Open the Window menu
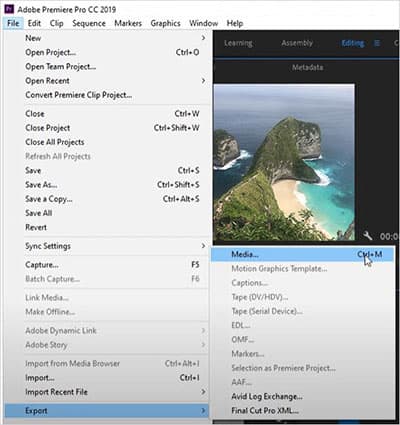Screen dimensions: 400x425 (x=204, y=23)
